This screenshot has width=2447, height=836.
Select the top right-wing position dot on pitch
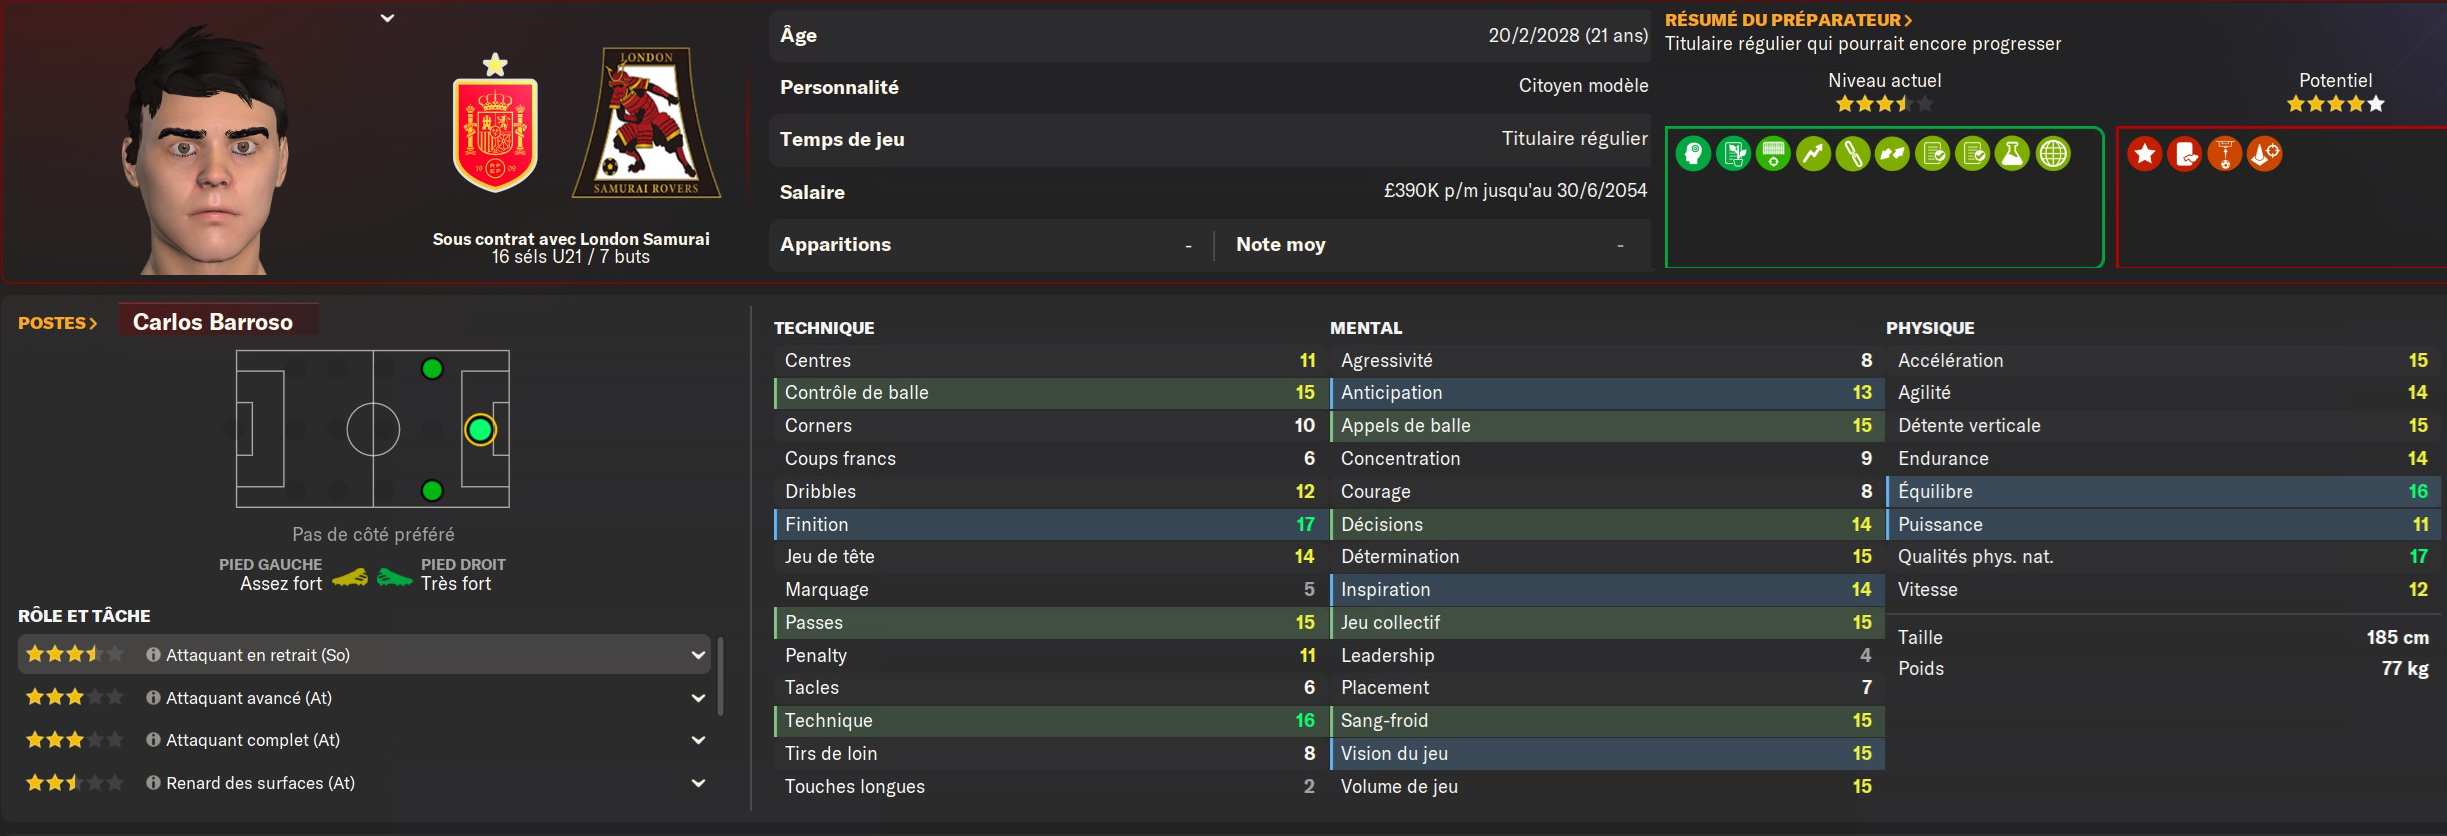432,369
